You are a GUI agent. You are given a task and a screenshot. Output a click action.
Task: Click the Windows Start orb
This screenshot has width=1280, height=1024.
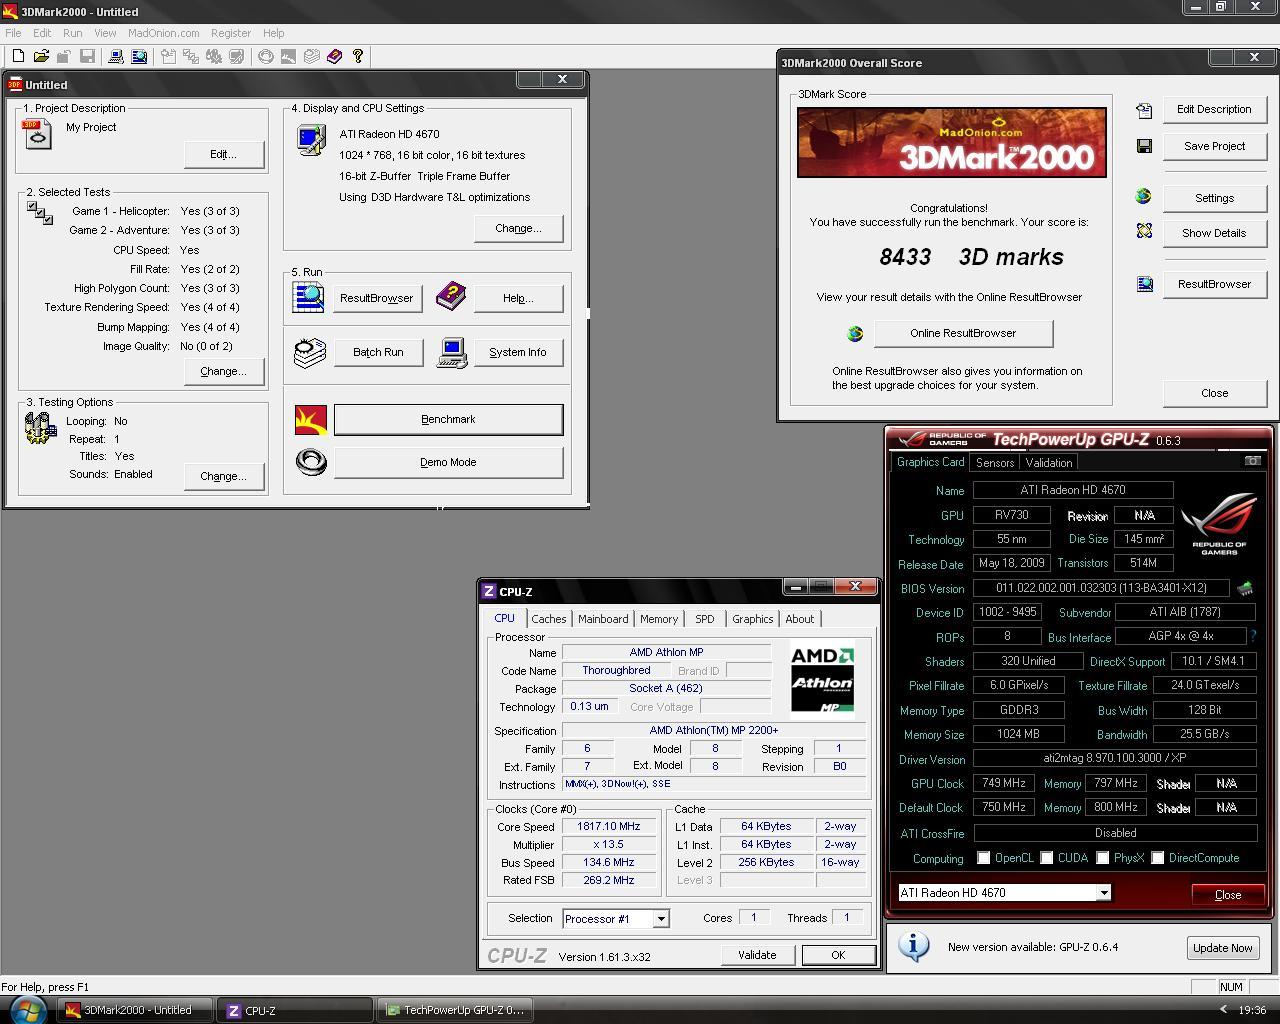coord(27,1009)
